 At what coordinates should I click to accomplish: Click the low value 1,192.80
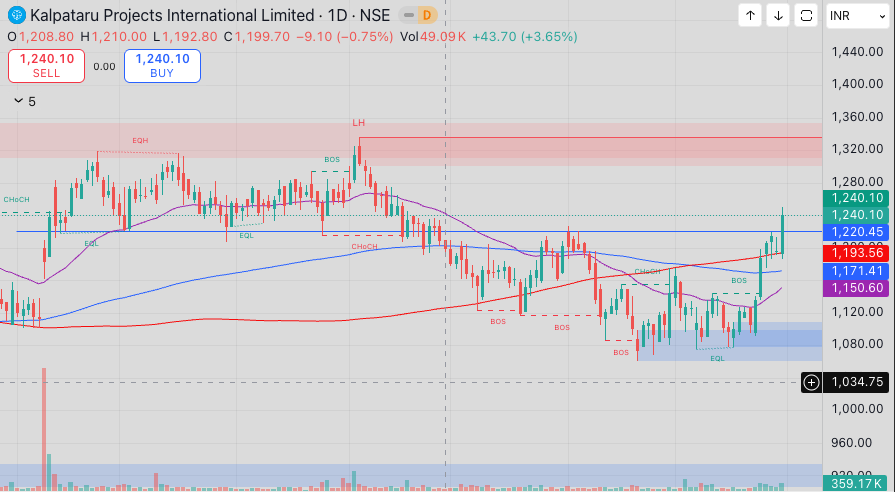(x=190, y=37)
